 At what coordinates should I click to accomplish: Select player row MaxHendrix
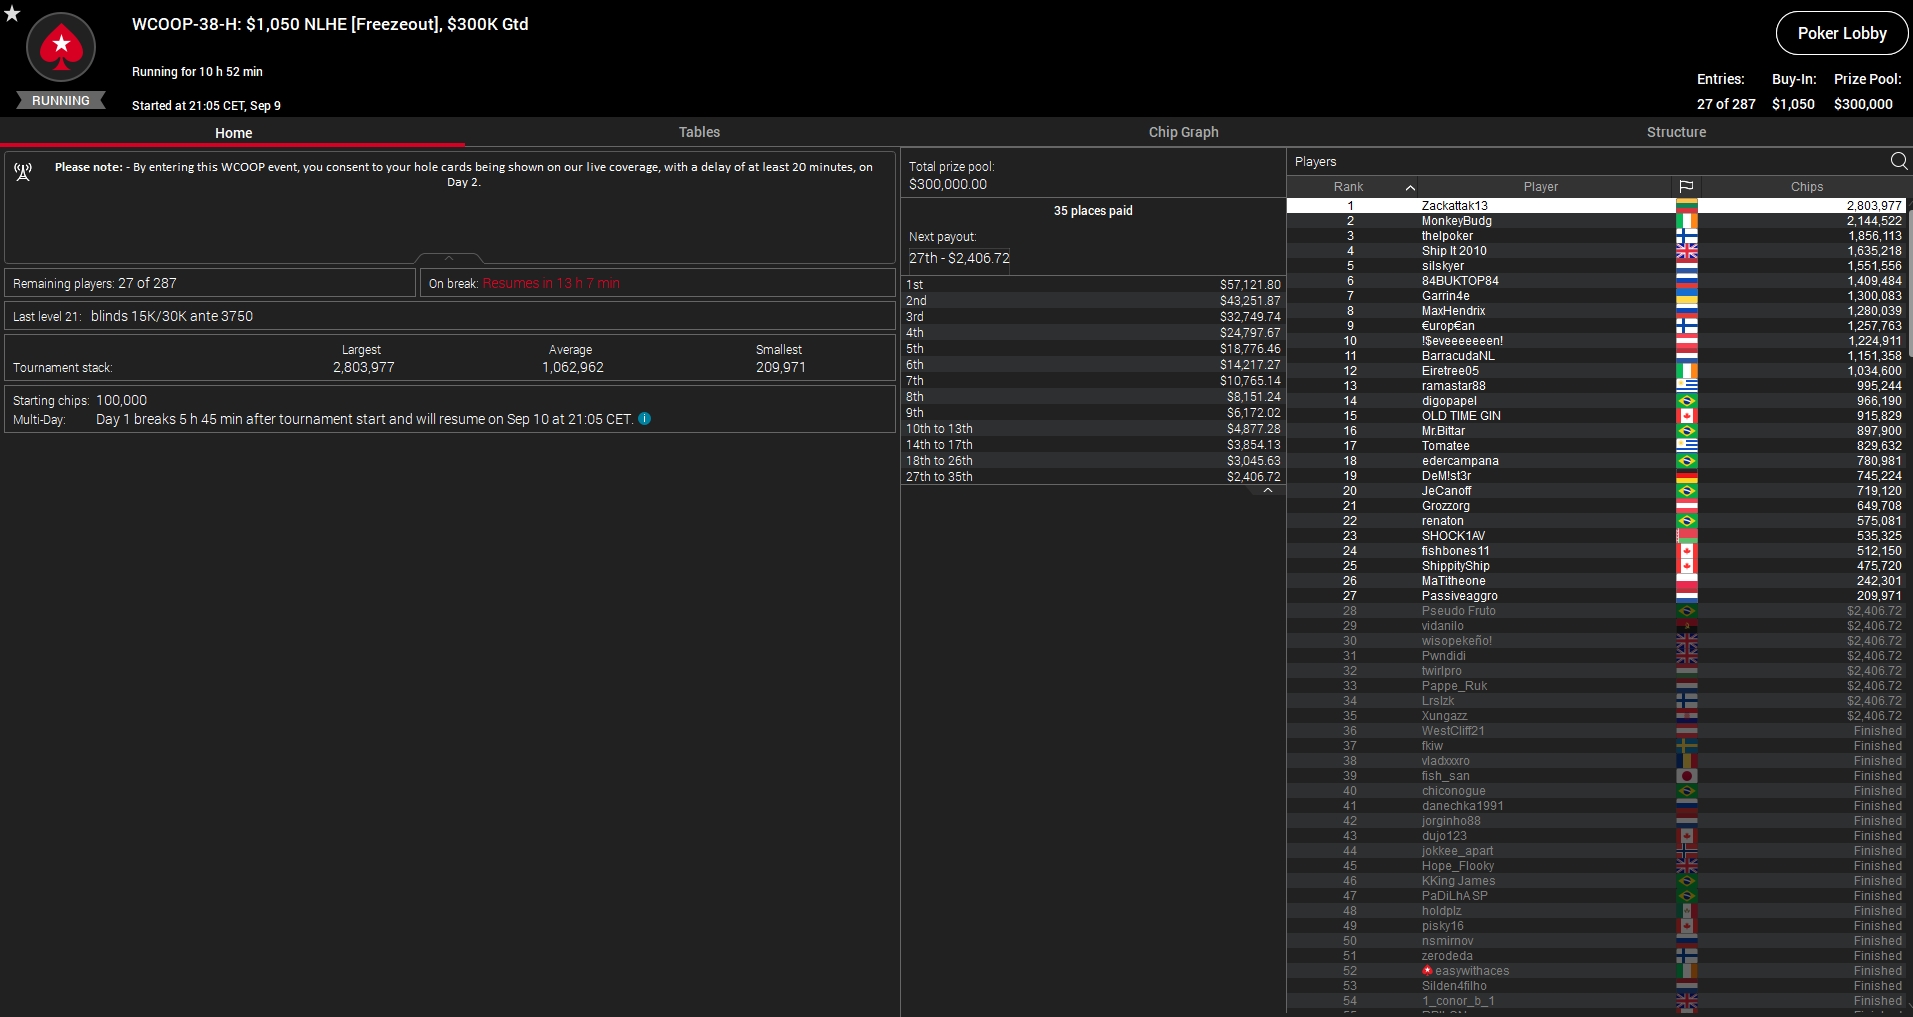[1595, 311]
